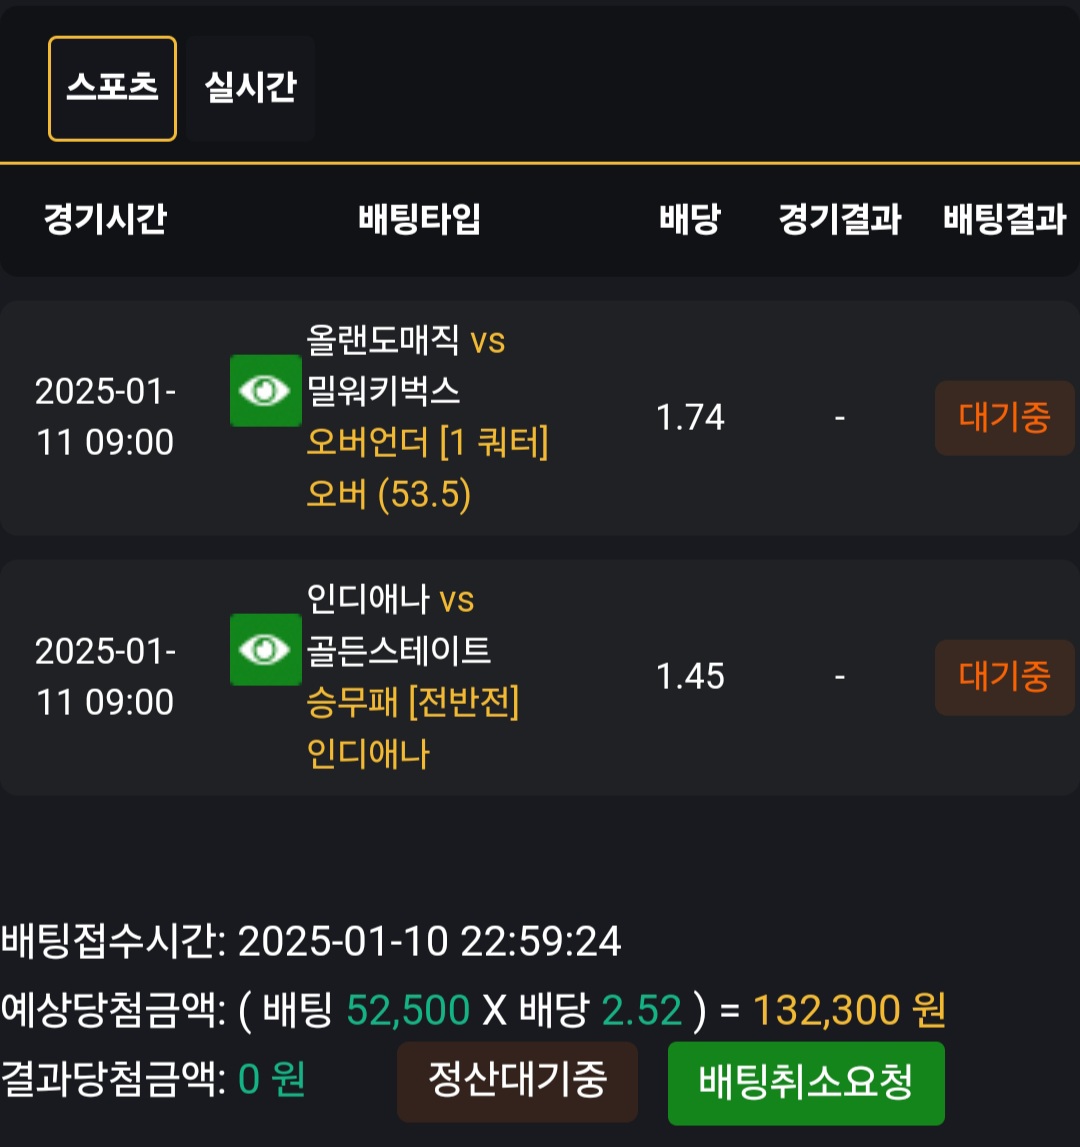Select the 1.45 odds value
The image size is (1080, 1147).
point(690,677)
